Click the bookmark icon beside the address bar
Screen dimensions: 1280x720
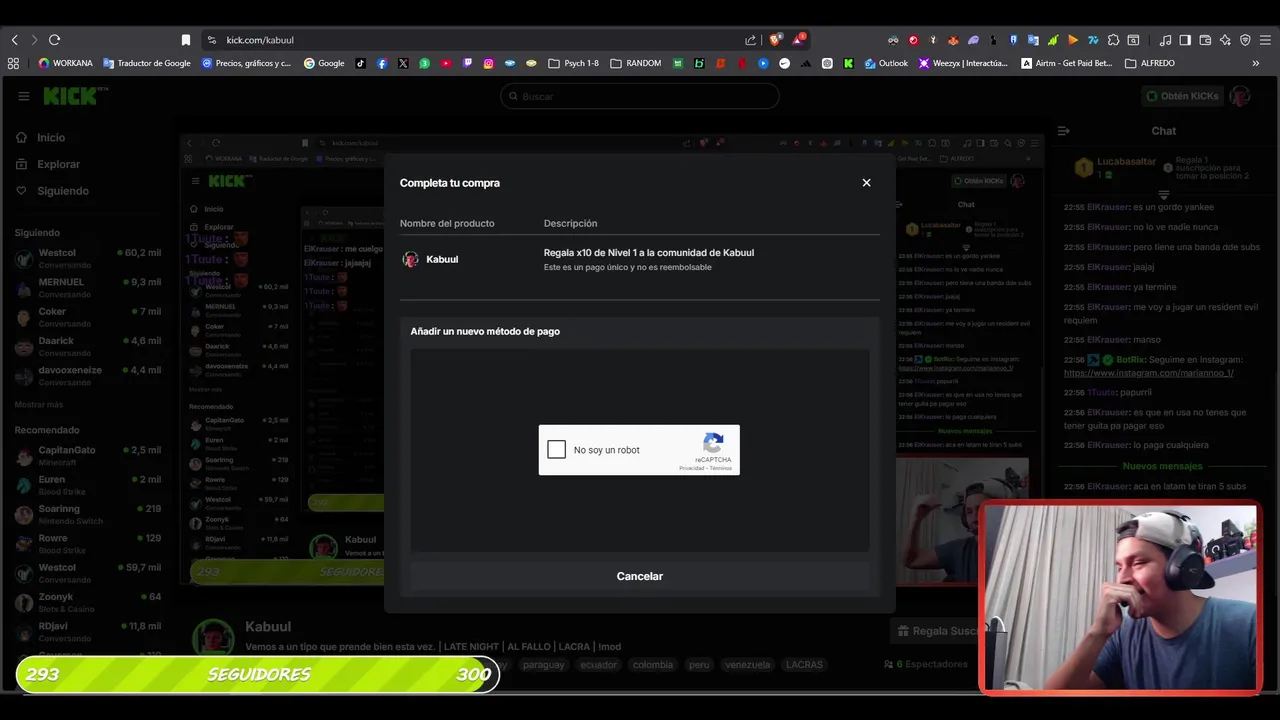[x=185, y=40]
